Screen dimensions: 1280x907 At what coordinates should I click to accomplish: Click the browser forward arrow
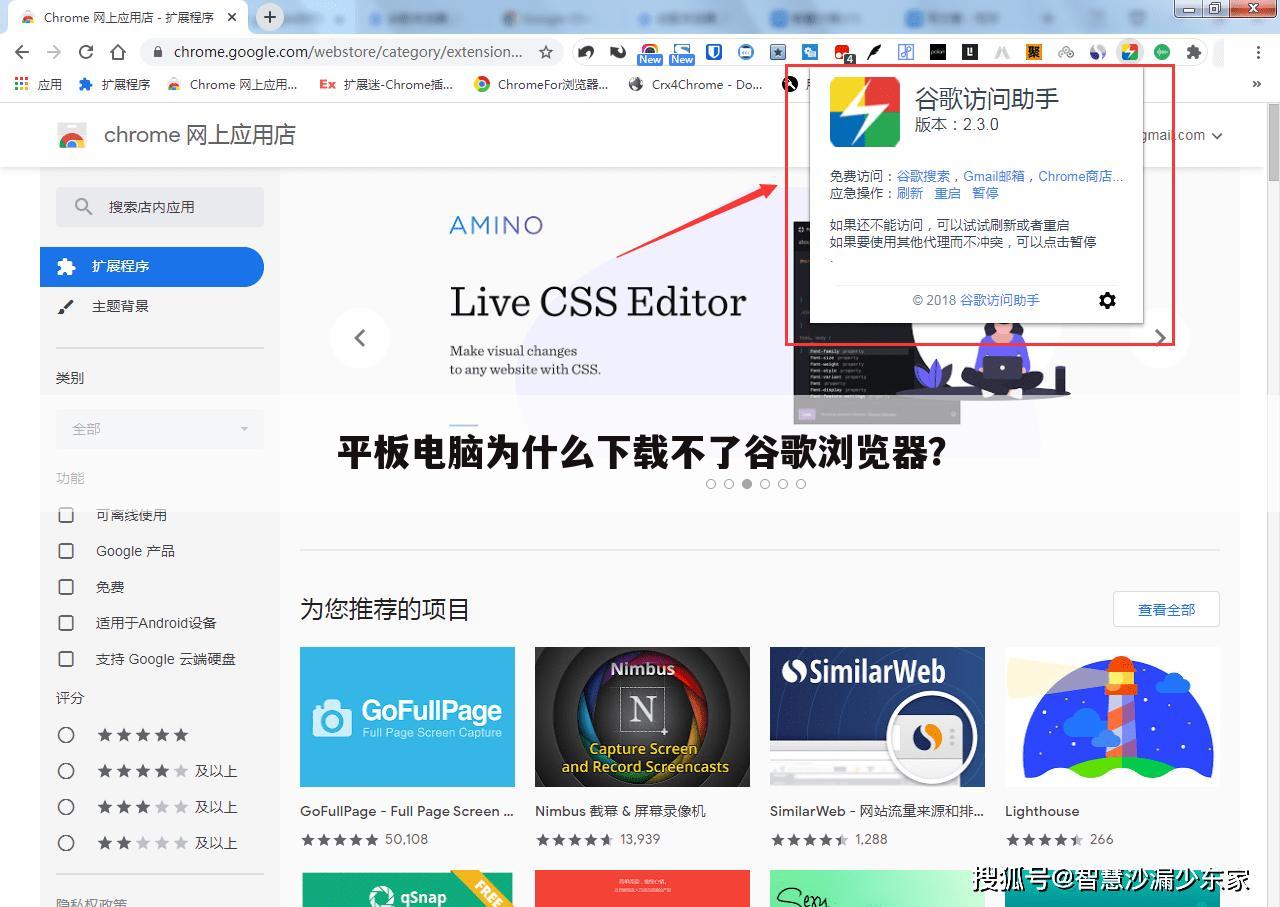tap(54, 52)
